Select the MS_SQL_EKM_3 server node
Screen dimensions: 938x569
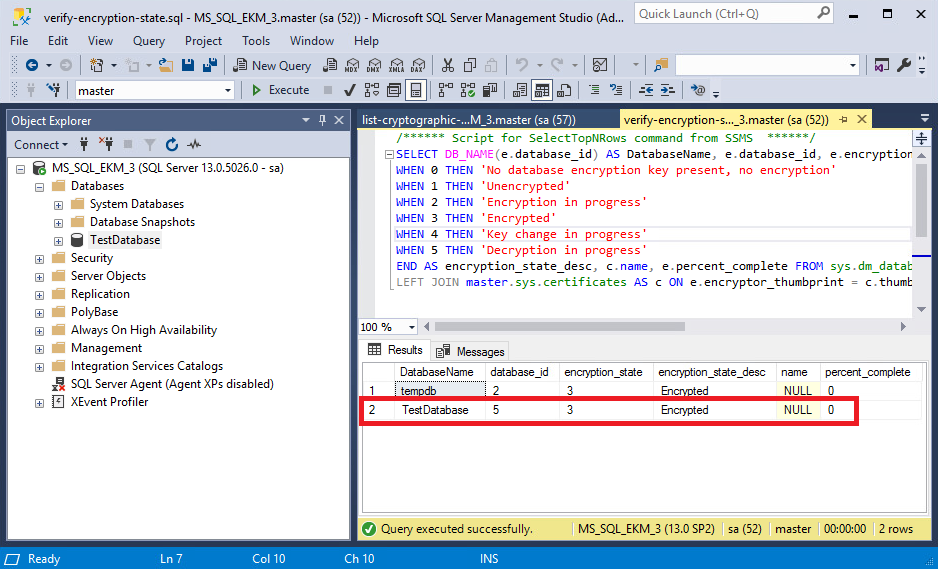(x=168, y=168)
